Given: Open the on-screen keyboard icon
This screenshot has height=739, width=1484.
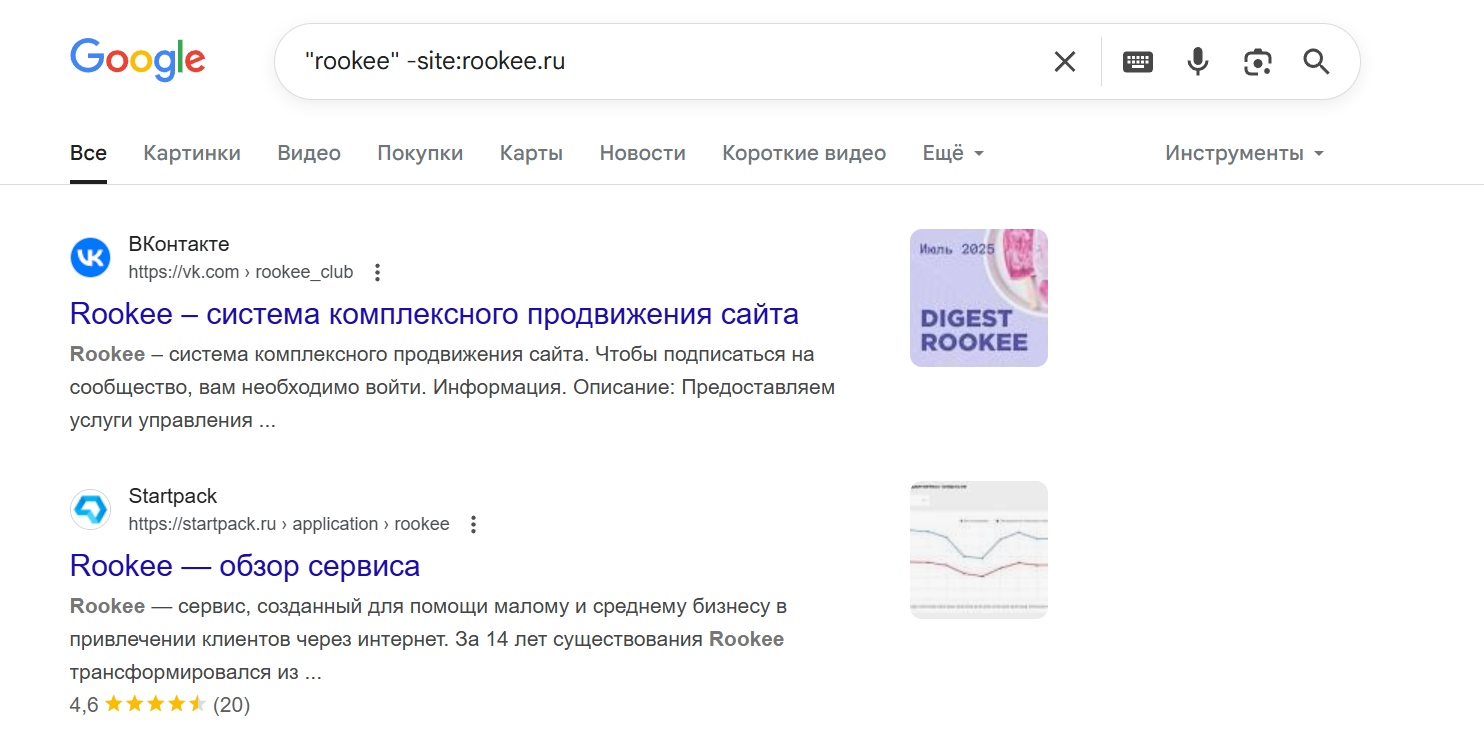Looking at the screenshot, I should [x=1138, y=61].
